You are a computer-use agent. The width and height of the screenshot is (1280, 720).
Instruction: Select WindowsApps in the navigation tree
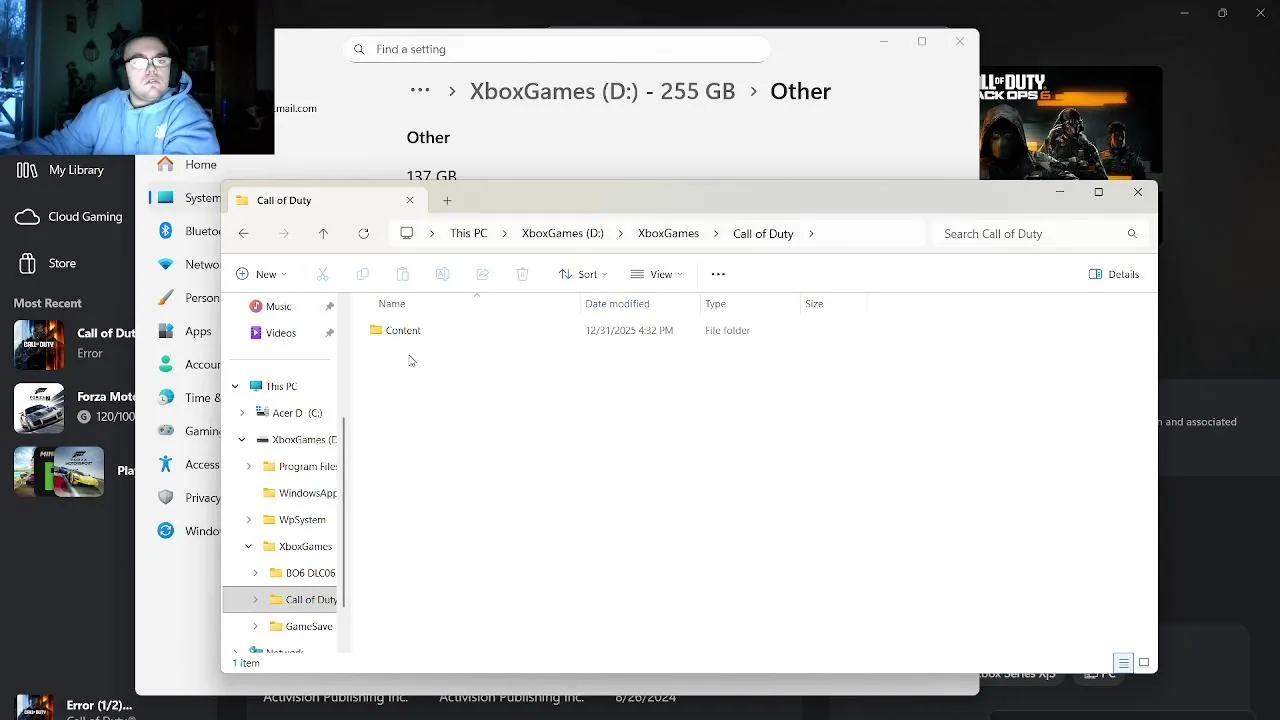[x=299, y=493]
